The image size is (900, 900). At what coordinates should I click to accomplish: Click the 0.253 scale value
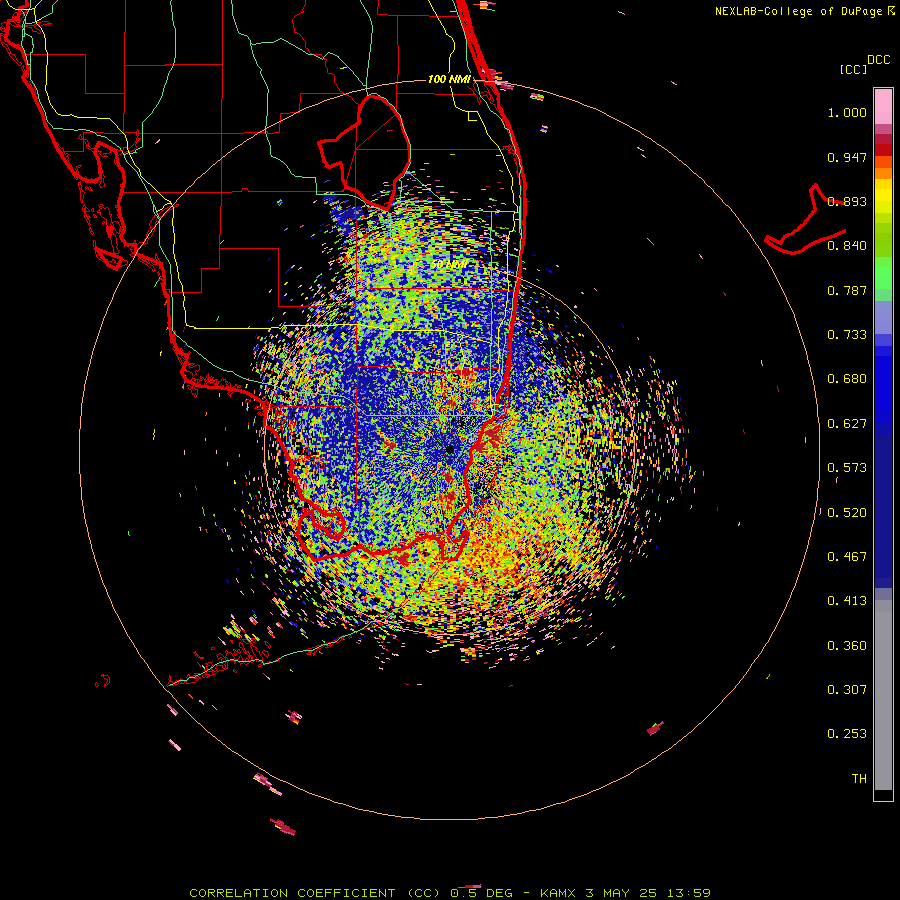pos(847,734)
